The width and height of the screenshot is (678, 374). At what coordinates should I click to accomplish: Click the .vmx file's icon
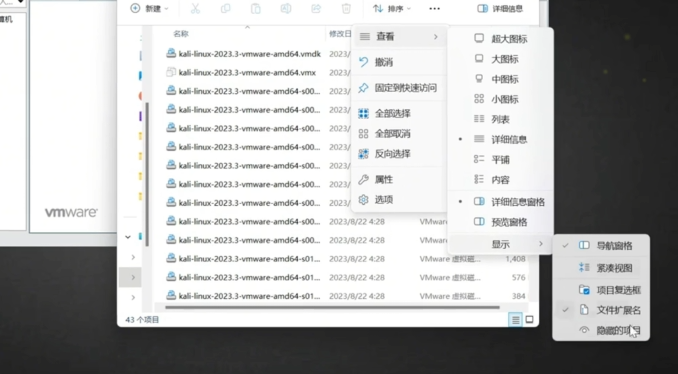click(x=171, y=72)
